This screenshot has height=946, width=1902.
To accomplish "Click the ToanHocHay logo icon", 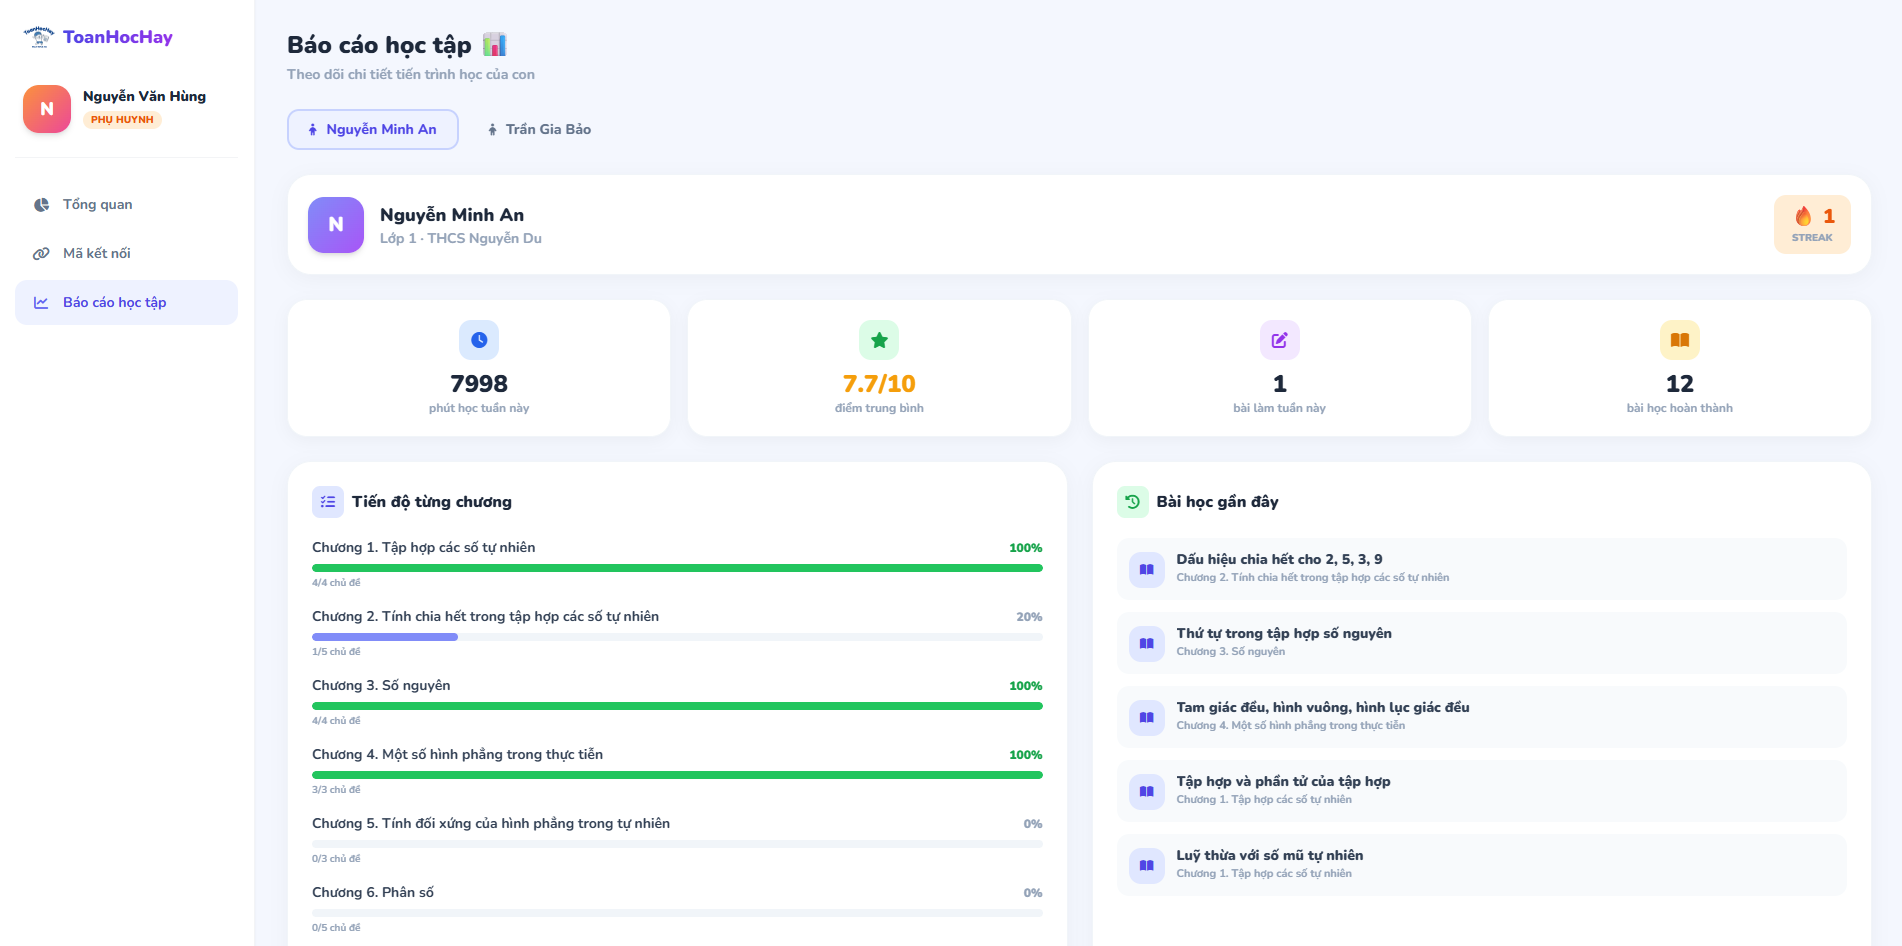I will click(39, 37).
